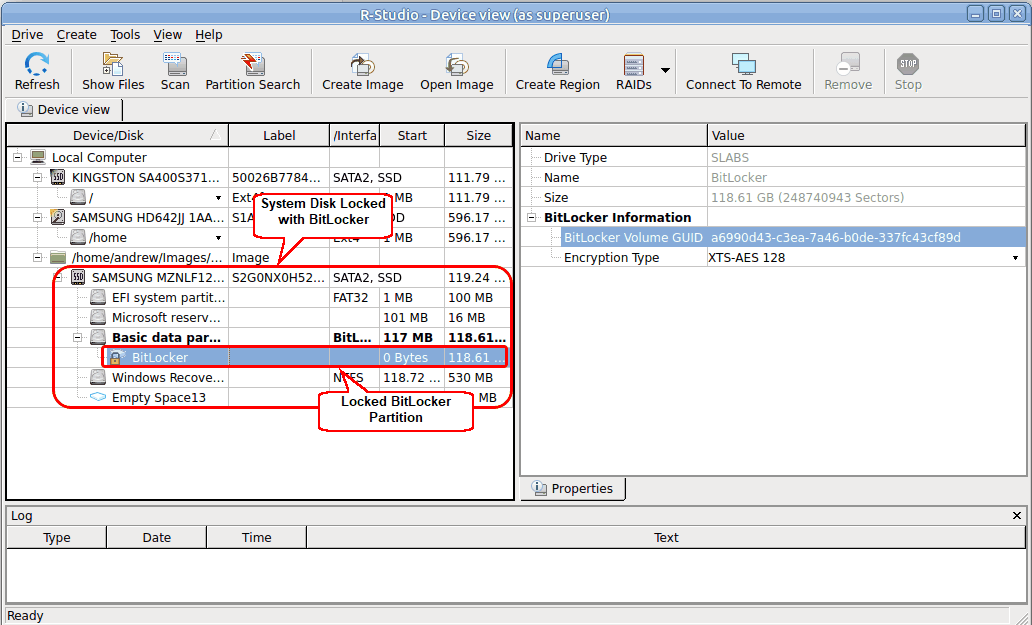Click Connect To Remote icon
1032x625 pixels.
point(744,64)
